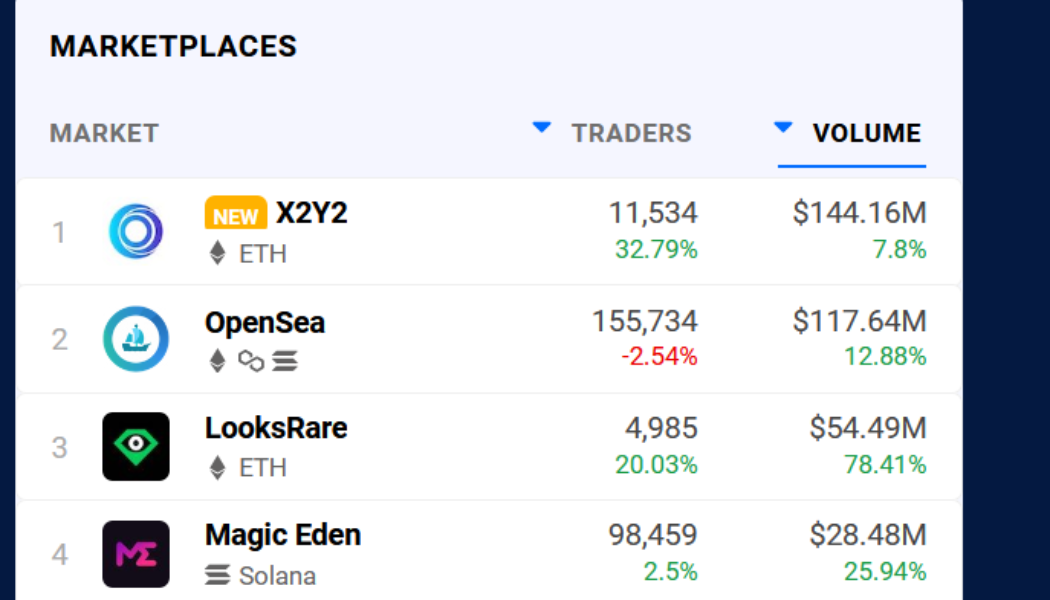Open the TRADERS sort dropdown arrow
The image size is (1050, 600).
point(540,128)
